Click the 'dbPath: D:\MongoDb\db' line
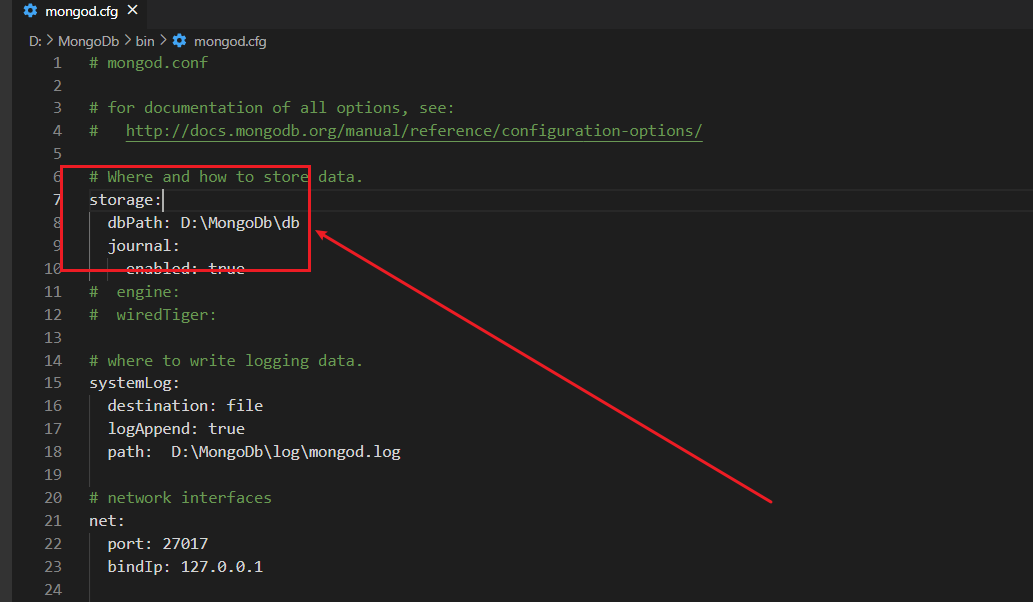The width and height of the screenshot is (1033, 602). click(204, 223)
